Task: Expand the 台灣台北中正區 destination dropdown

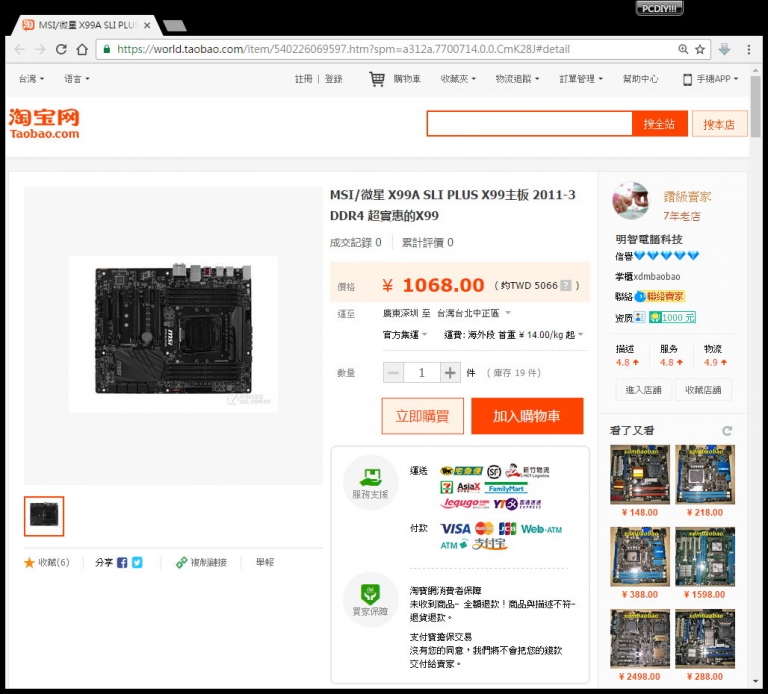Action: coord(474,313)
